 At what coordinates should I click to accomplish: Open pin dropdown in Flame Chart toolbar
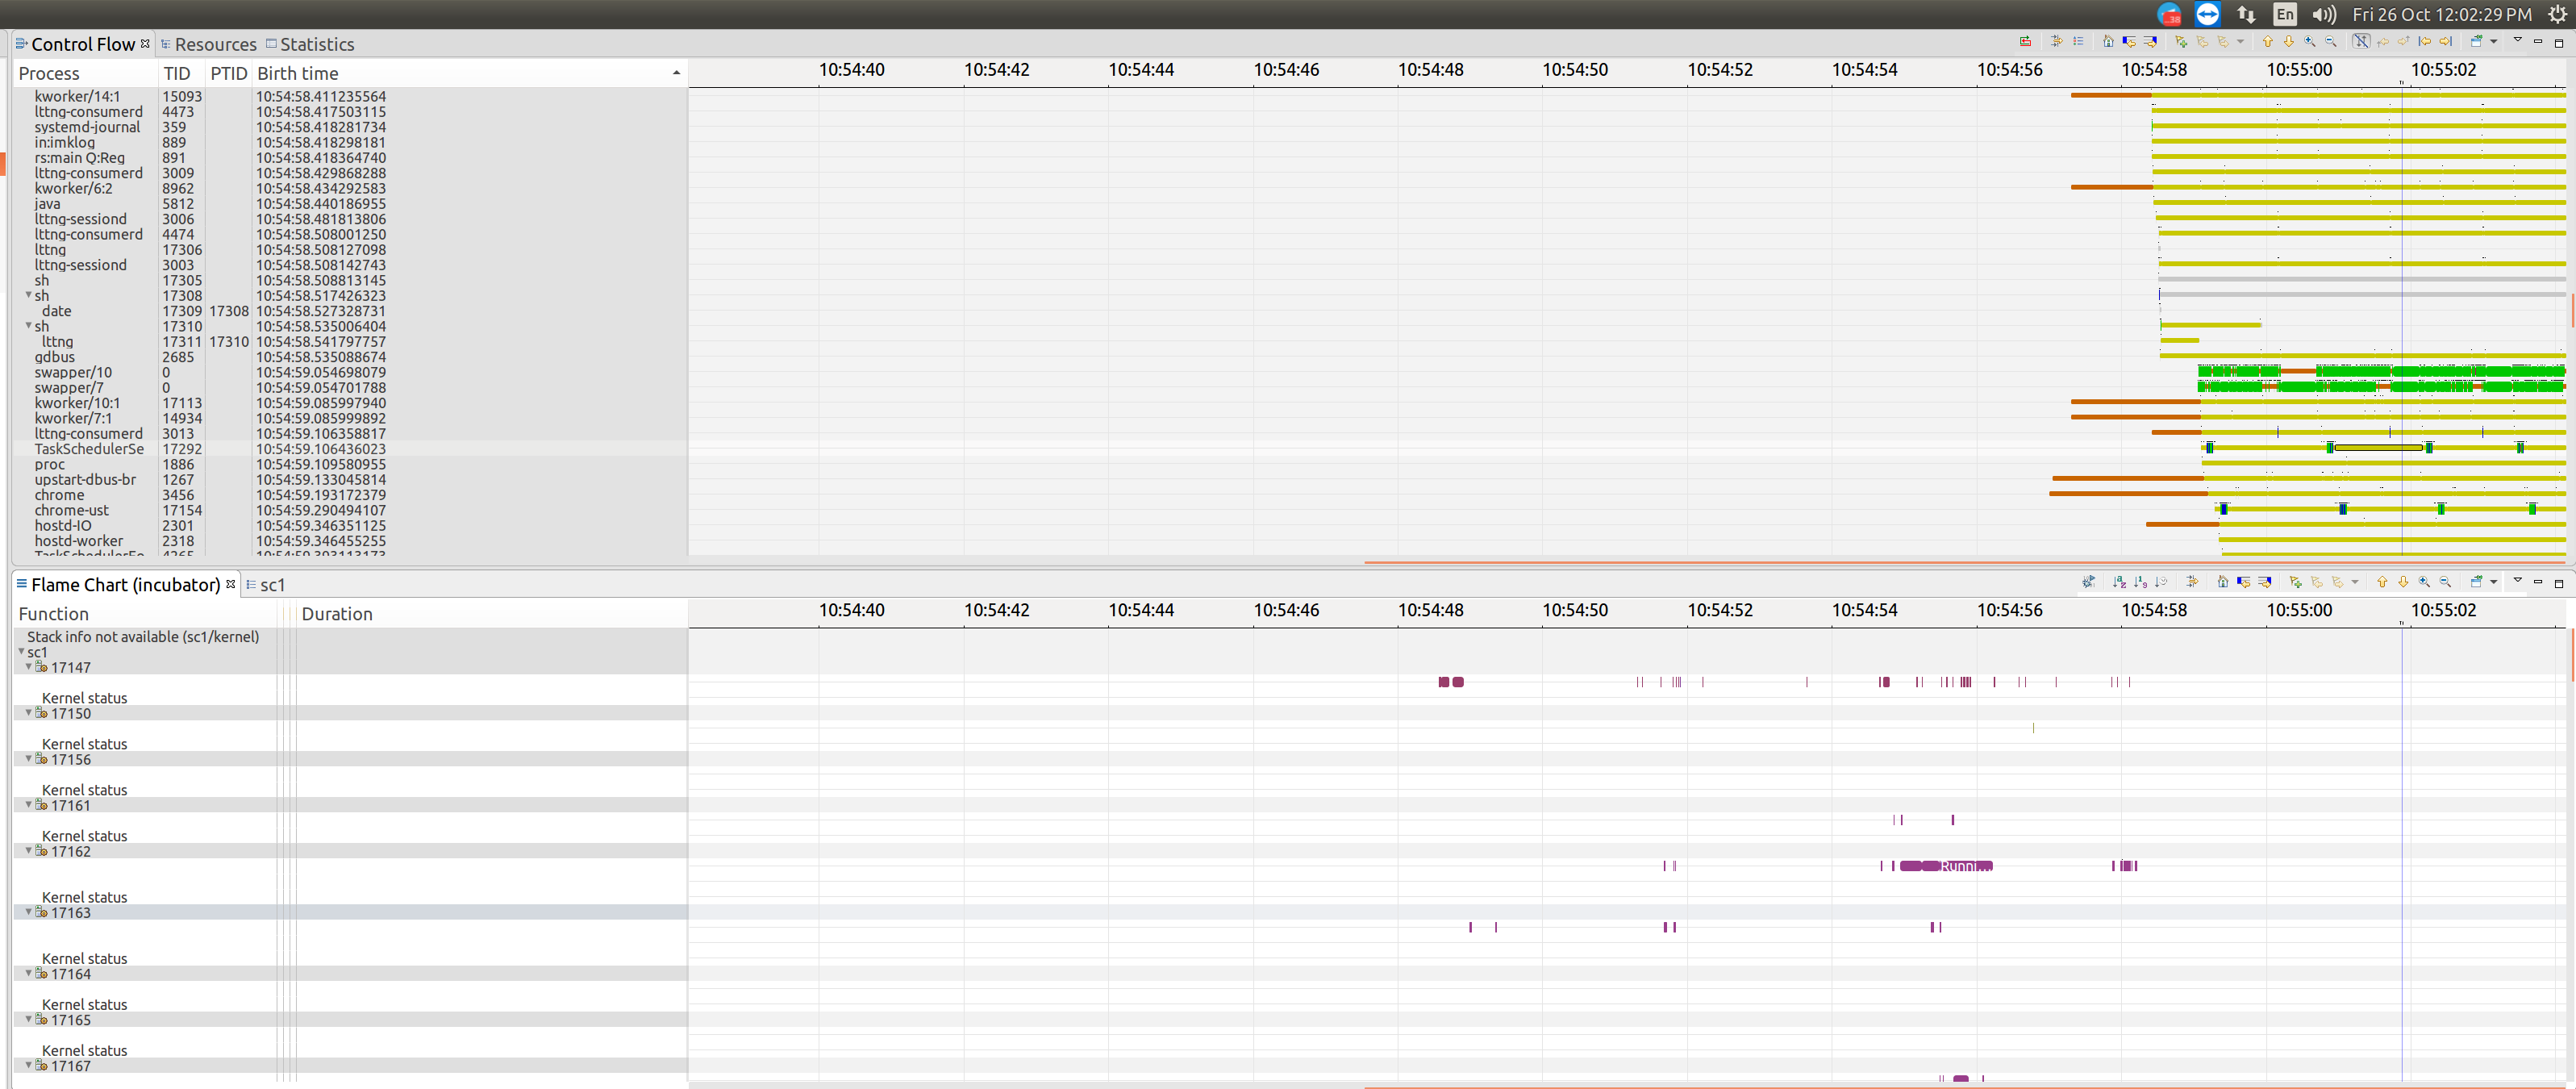pyautogui.click(x=2494, y=582)
